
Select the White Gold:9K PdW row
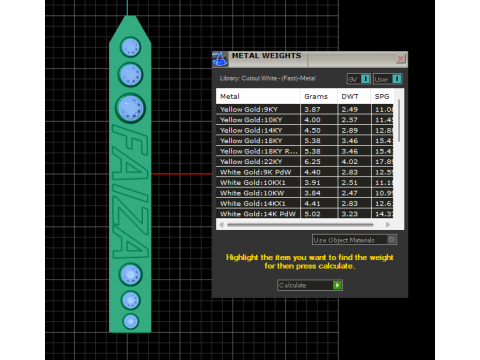(x=305, y=172)
